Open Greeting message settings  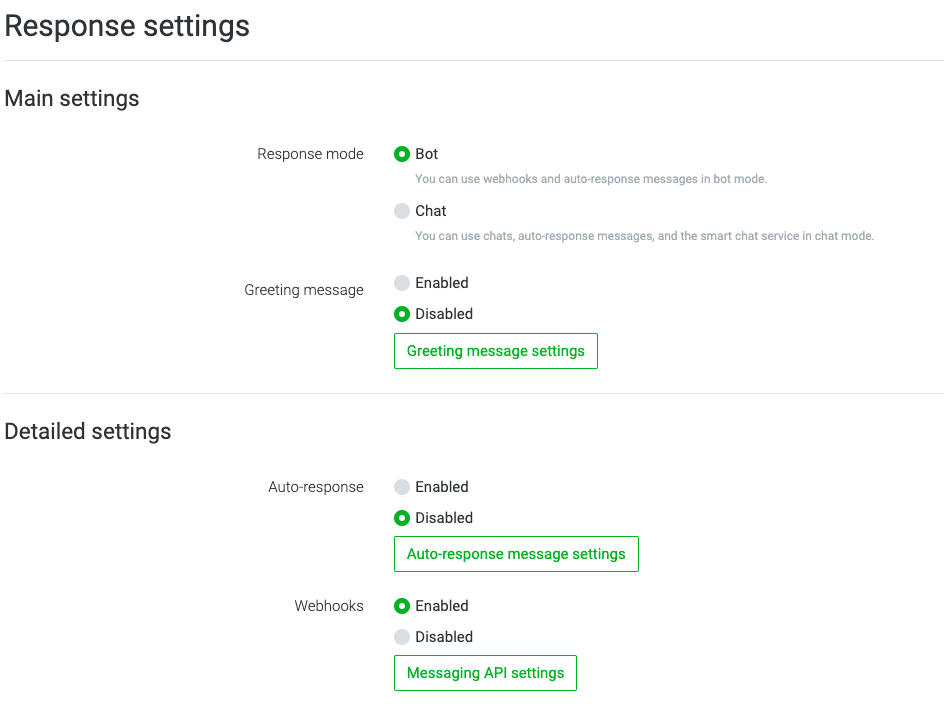[x=495, y=351]
